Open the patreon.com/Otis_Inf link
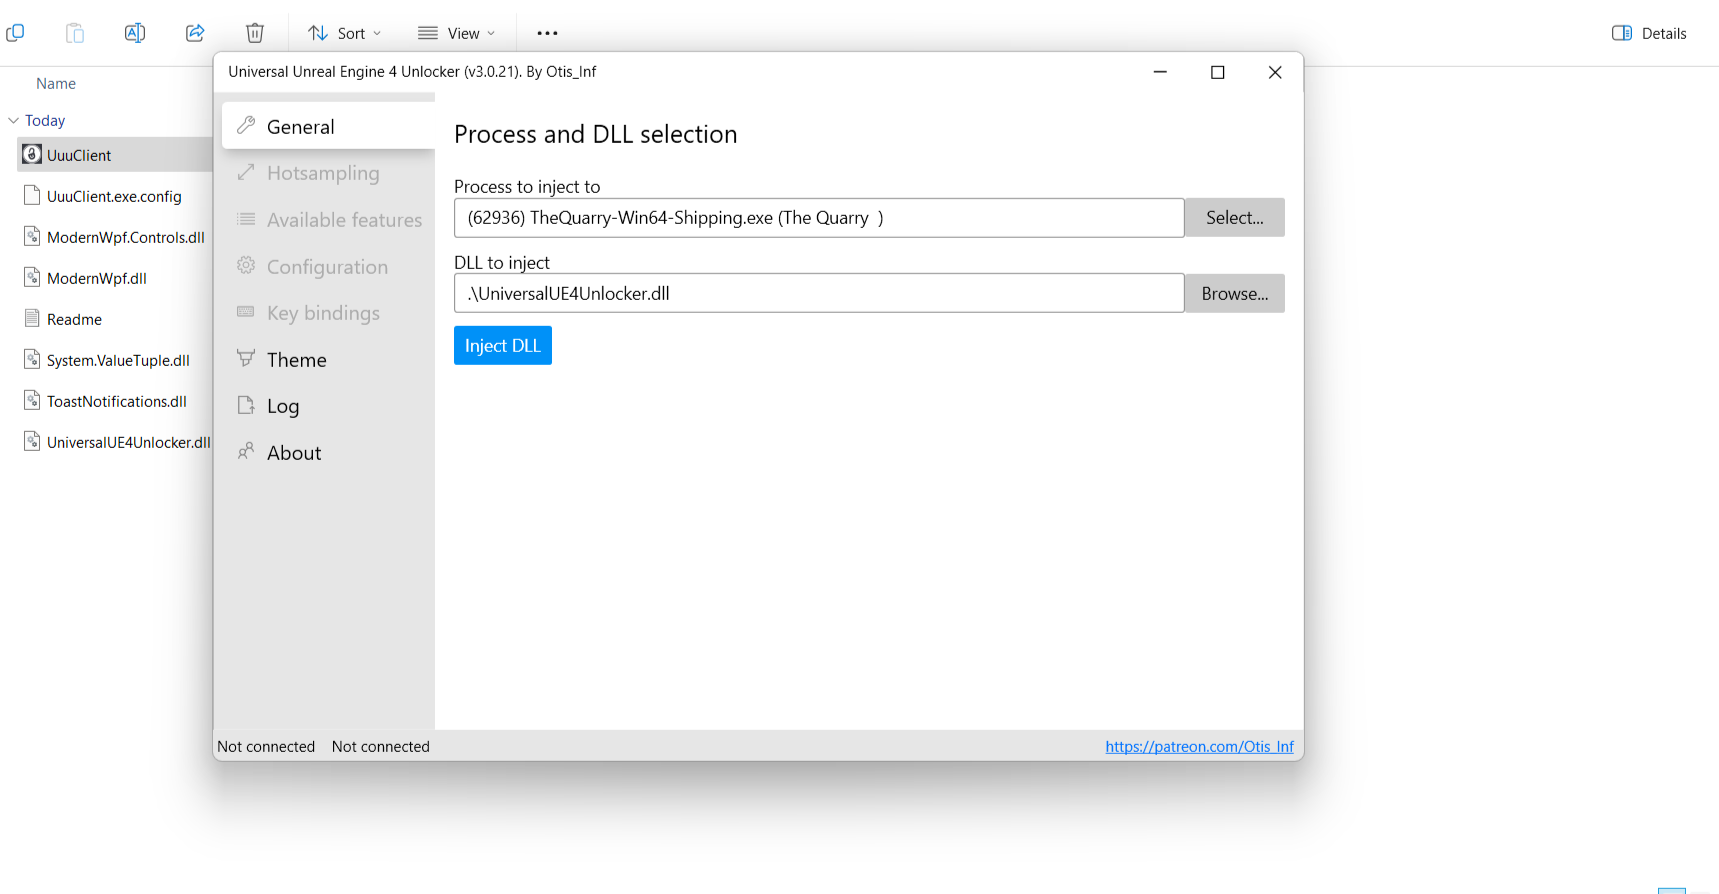 click(x=1199, y=747)
